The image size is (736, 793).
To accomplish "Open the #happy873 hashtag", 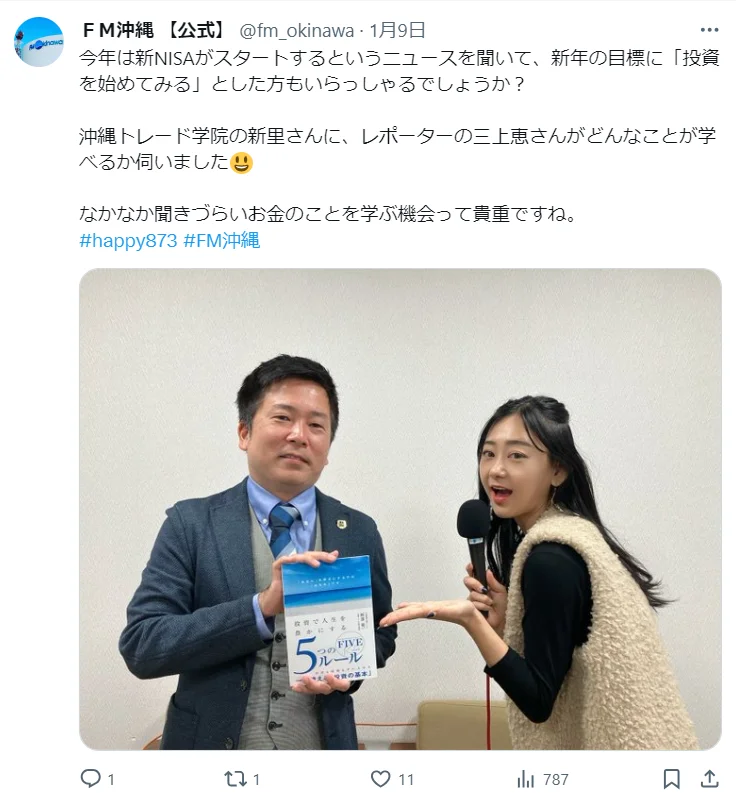I will (128, 240).
